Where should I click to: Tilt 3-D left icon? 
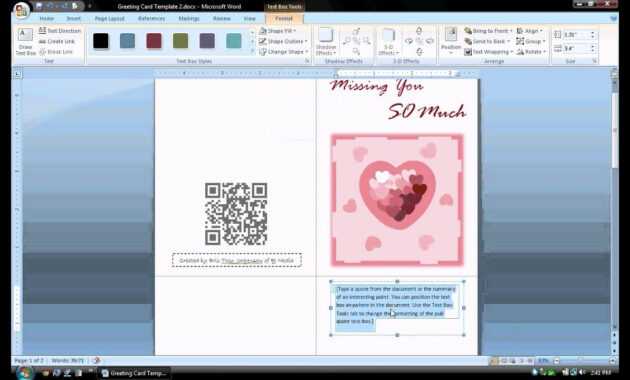click(x=409, y=41)
